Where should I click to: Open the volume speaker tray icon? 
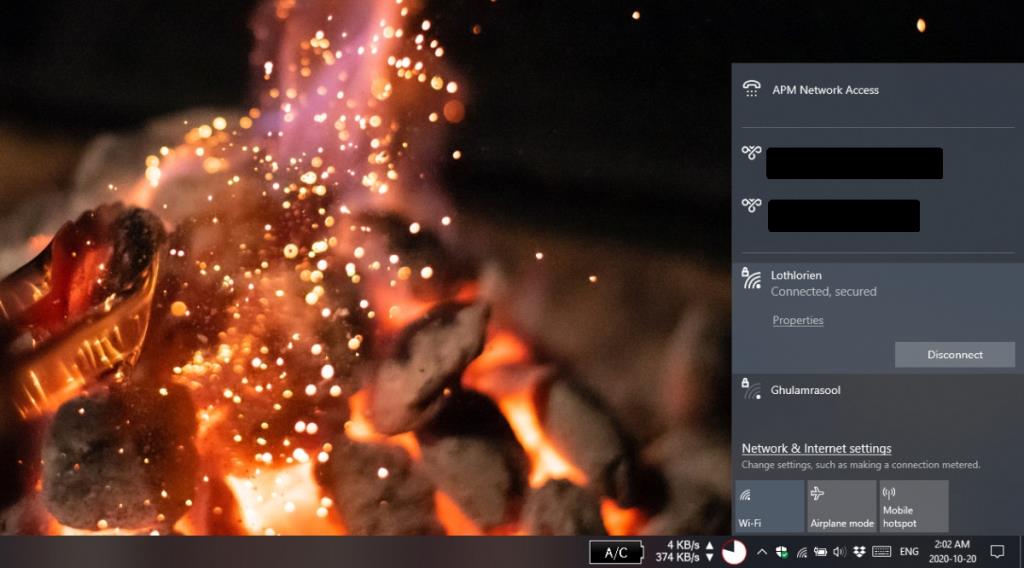coord(839,552)
